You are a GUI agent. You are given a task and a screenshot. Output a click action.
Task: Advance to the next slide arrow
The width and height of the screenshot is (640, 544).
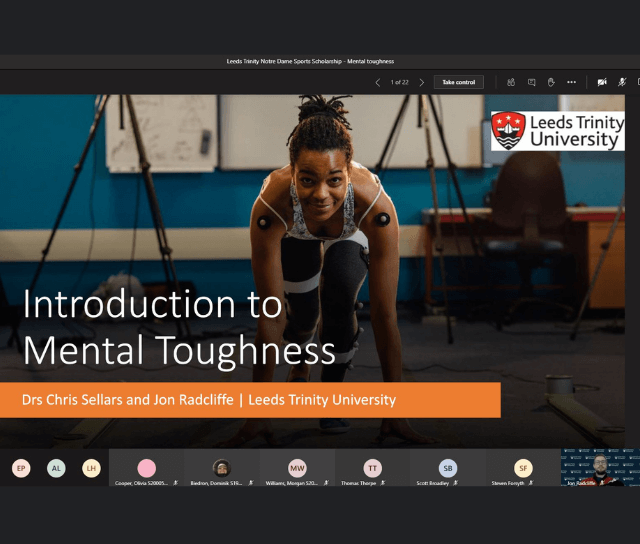click(x=422, y=82)
